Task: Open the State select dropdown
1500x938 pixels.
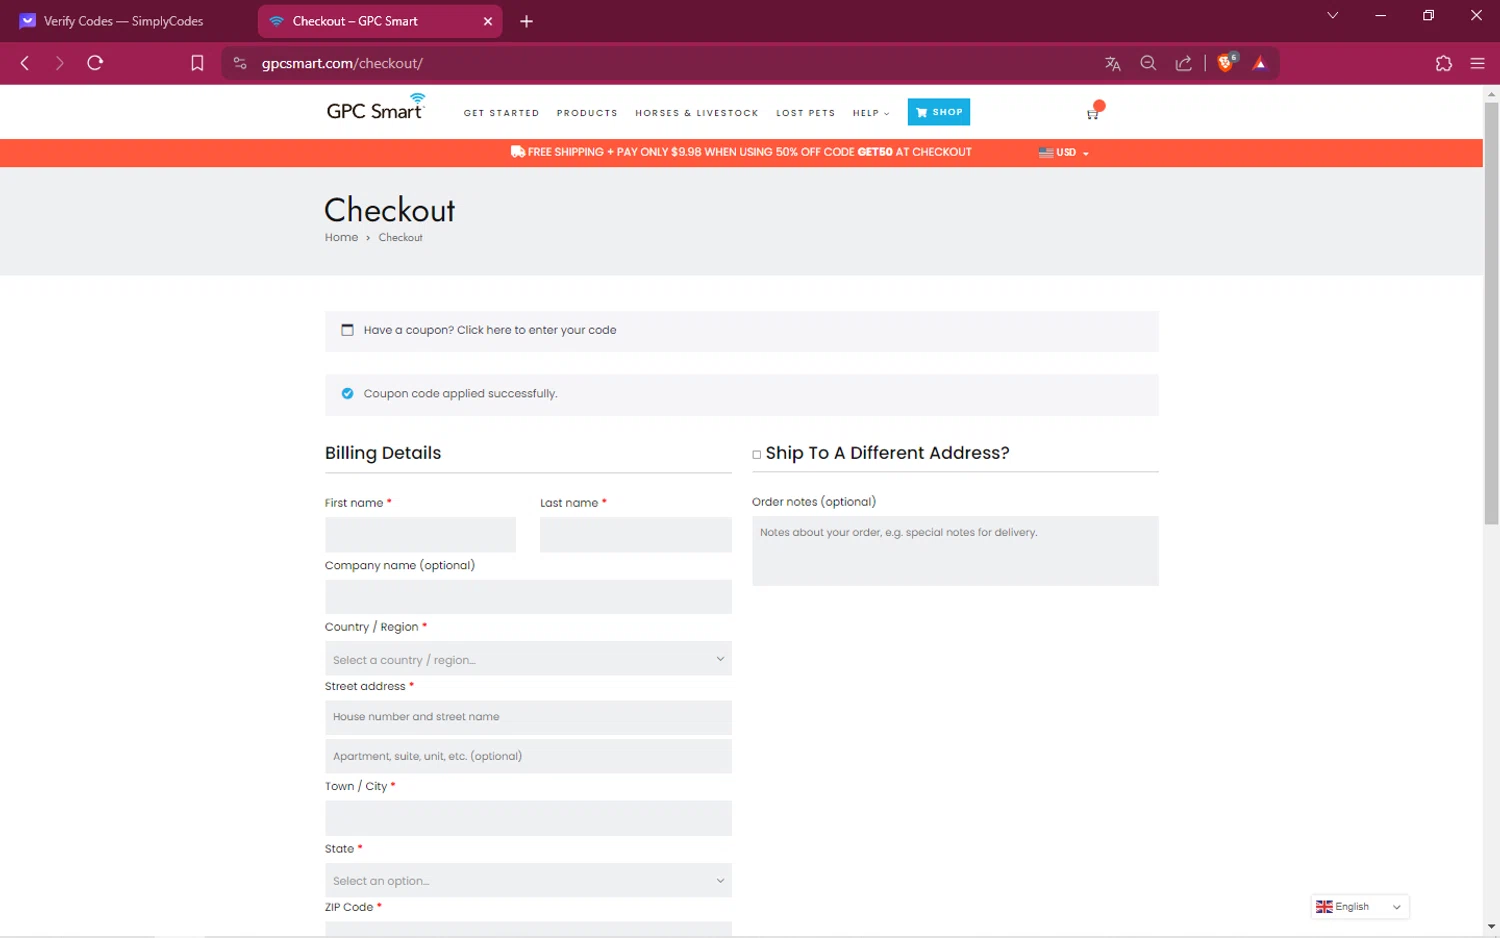Action: 528,880
